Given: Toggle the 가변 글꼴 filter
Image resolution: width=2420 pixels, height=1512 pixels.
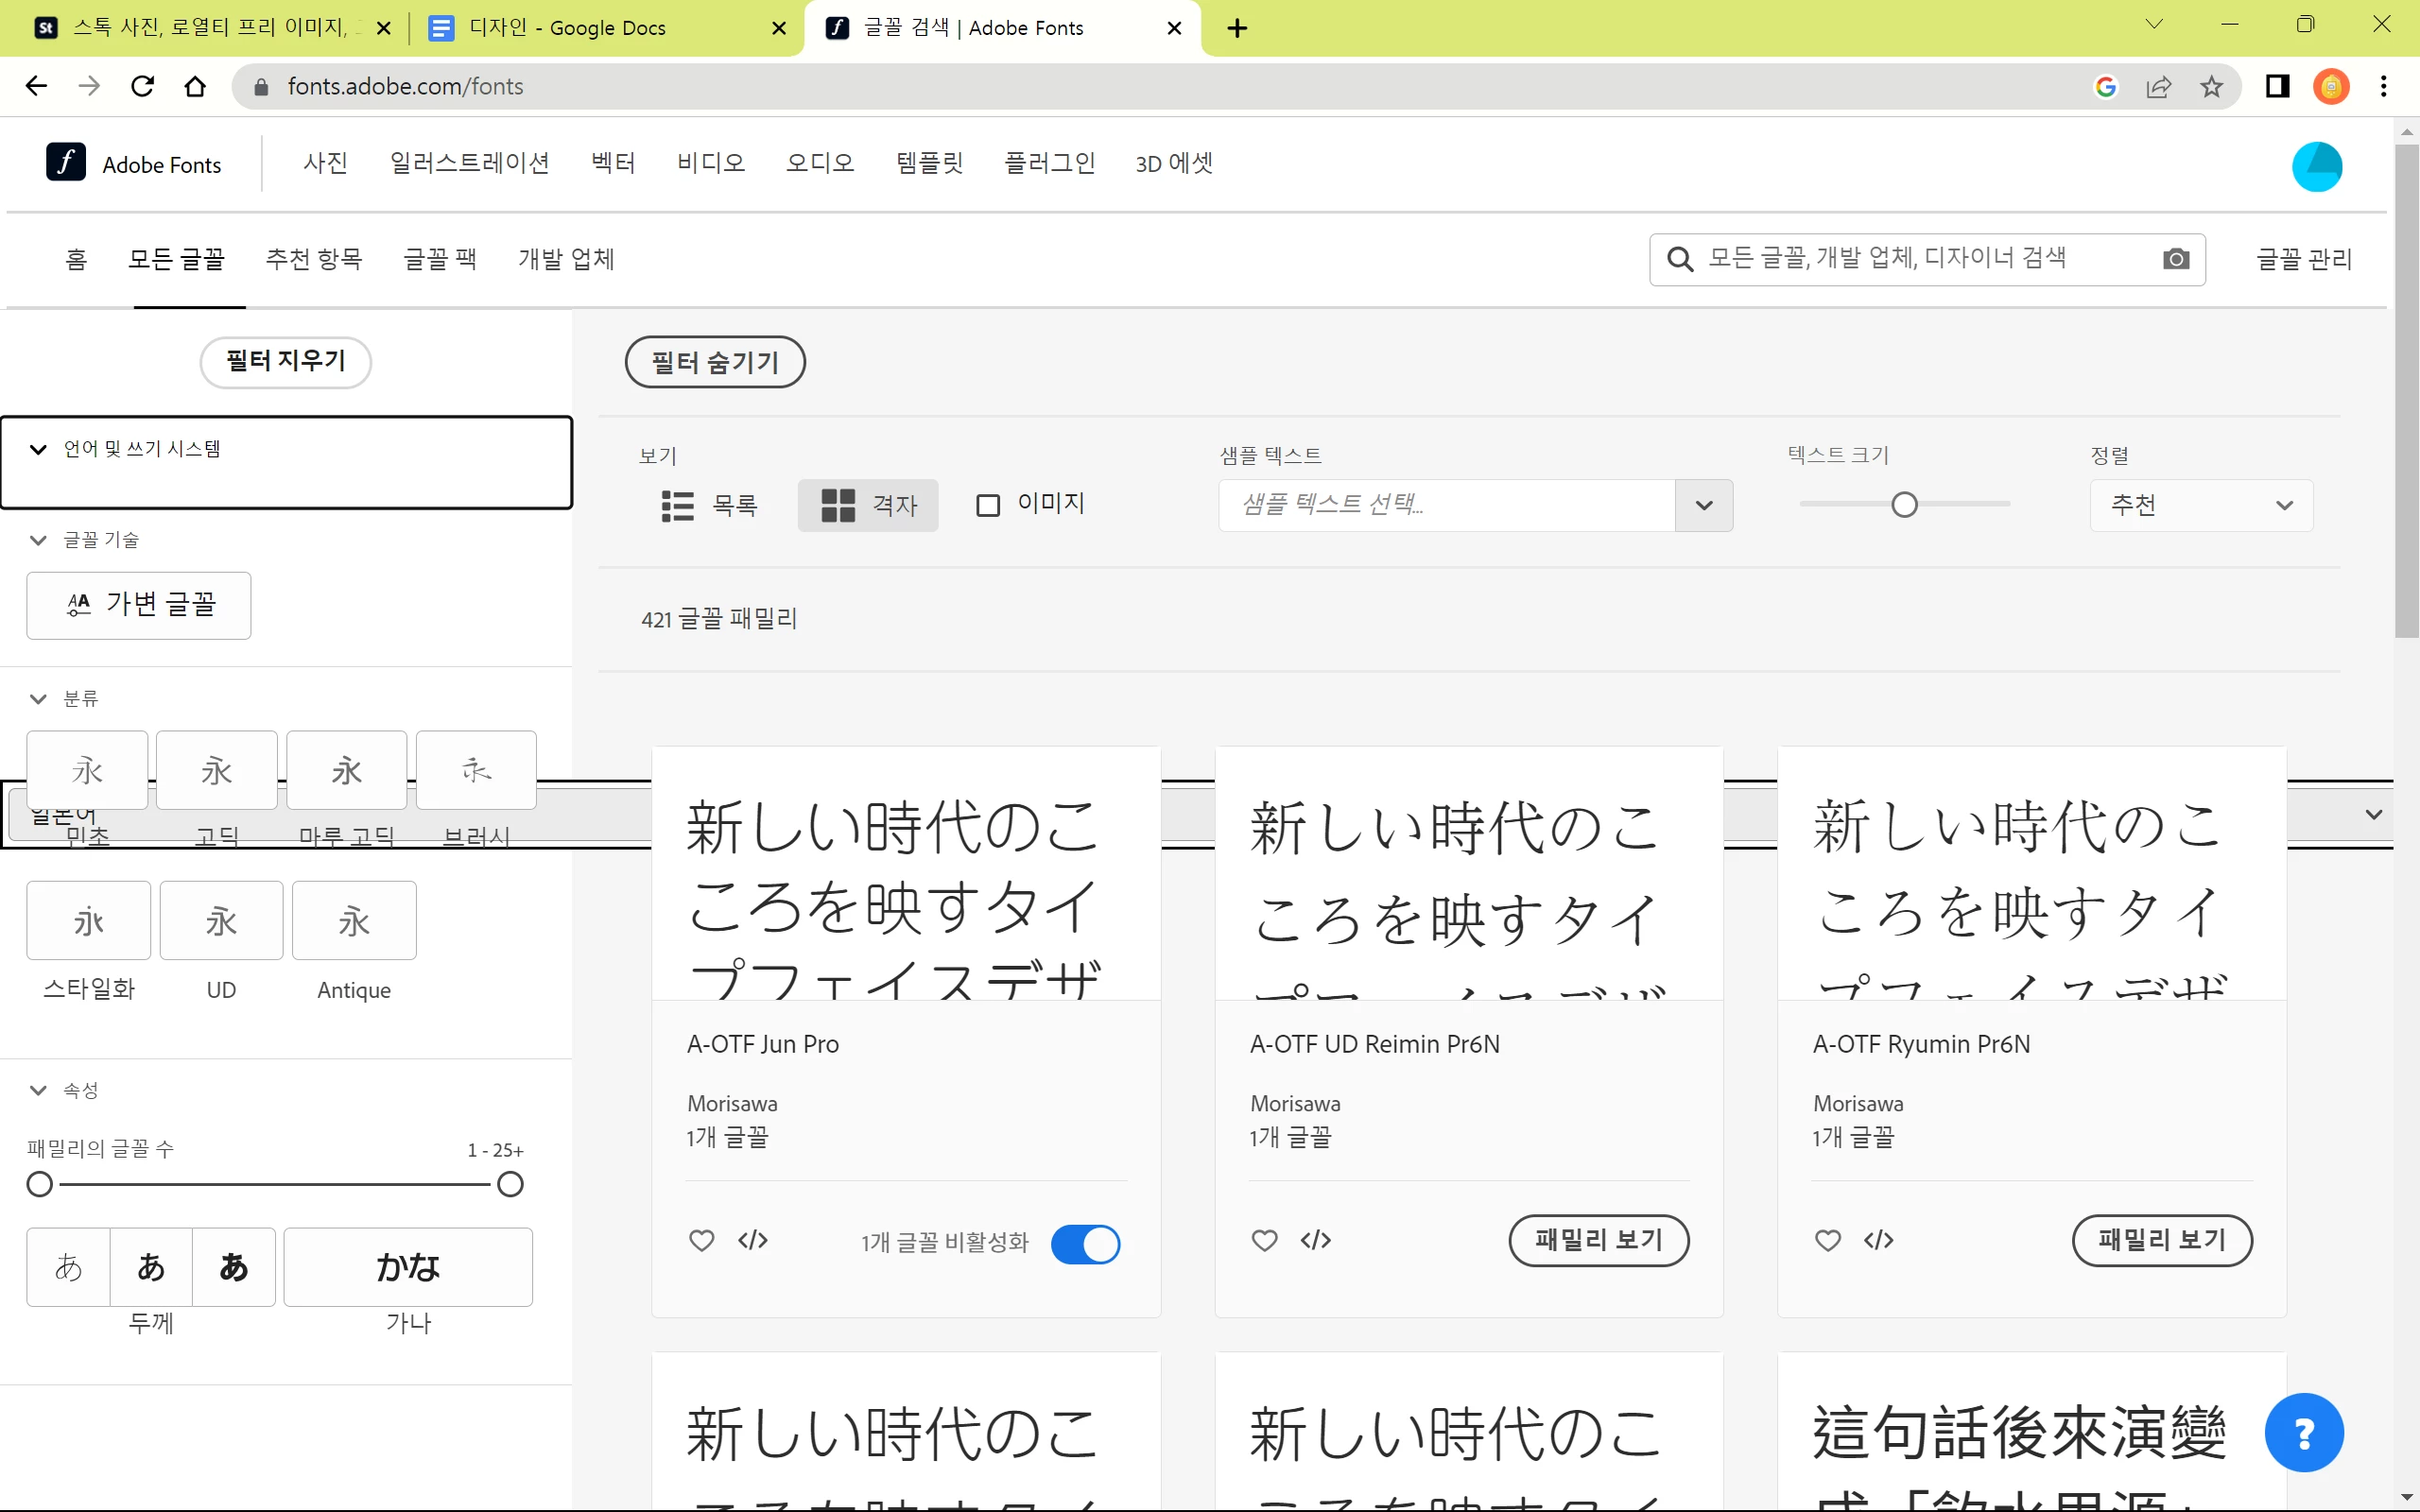Looking at the screenshot, I should (x=139, y=604).
